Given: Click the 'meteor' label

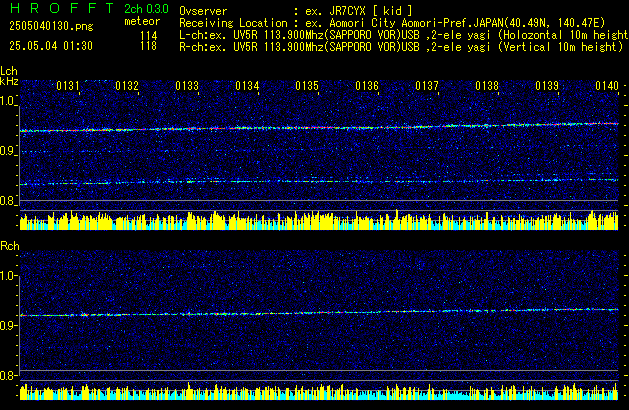Looking at the screenshot, I should tap(142, 21).
